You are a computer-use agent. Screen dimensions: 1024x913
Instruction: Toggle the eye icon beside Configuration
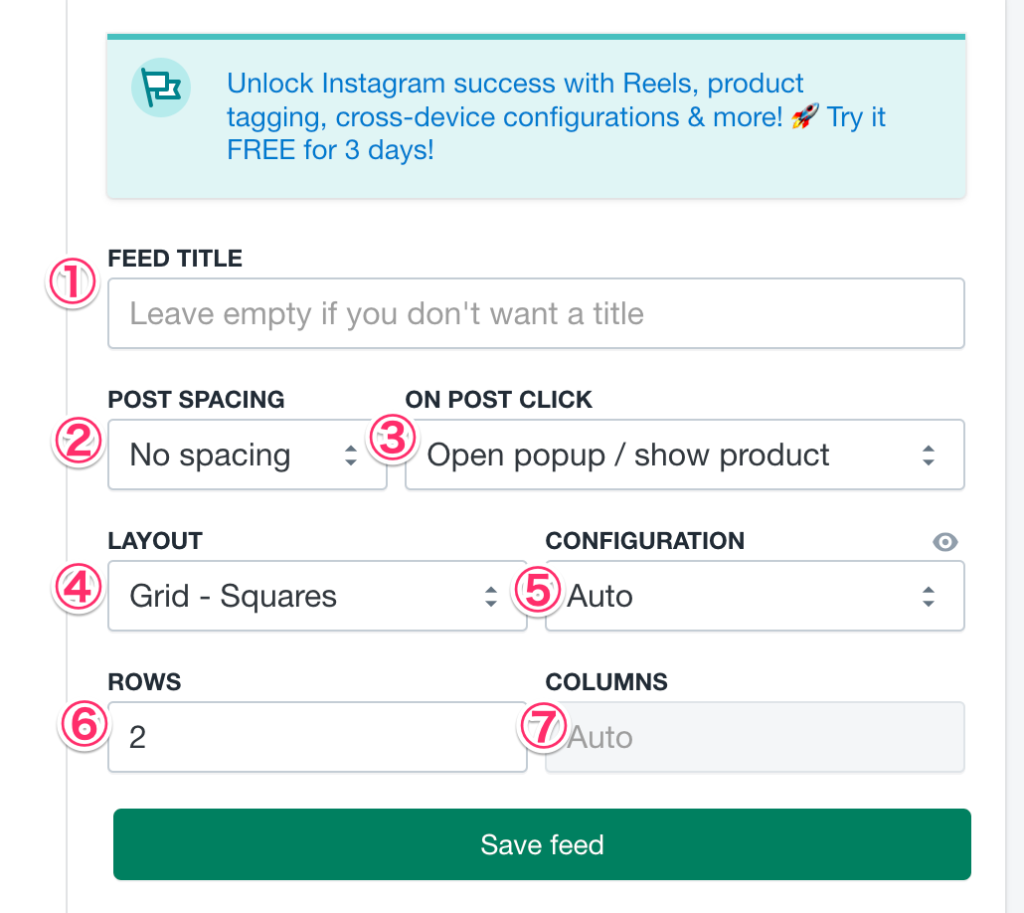[x=945, y=542]
